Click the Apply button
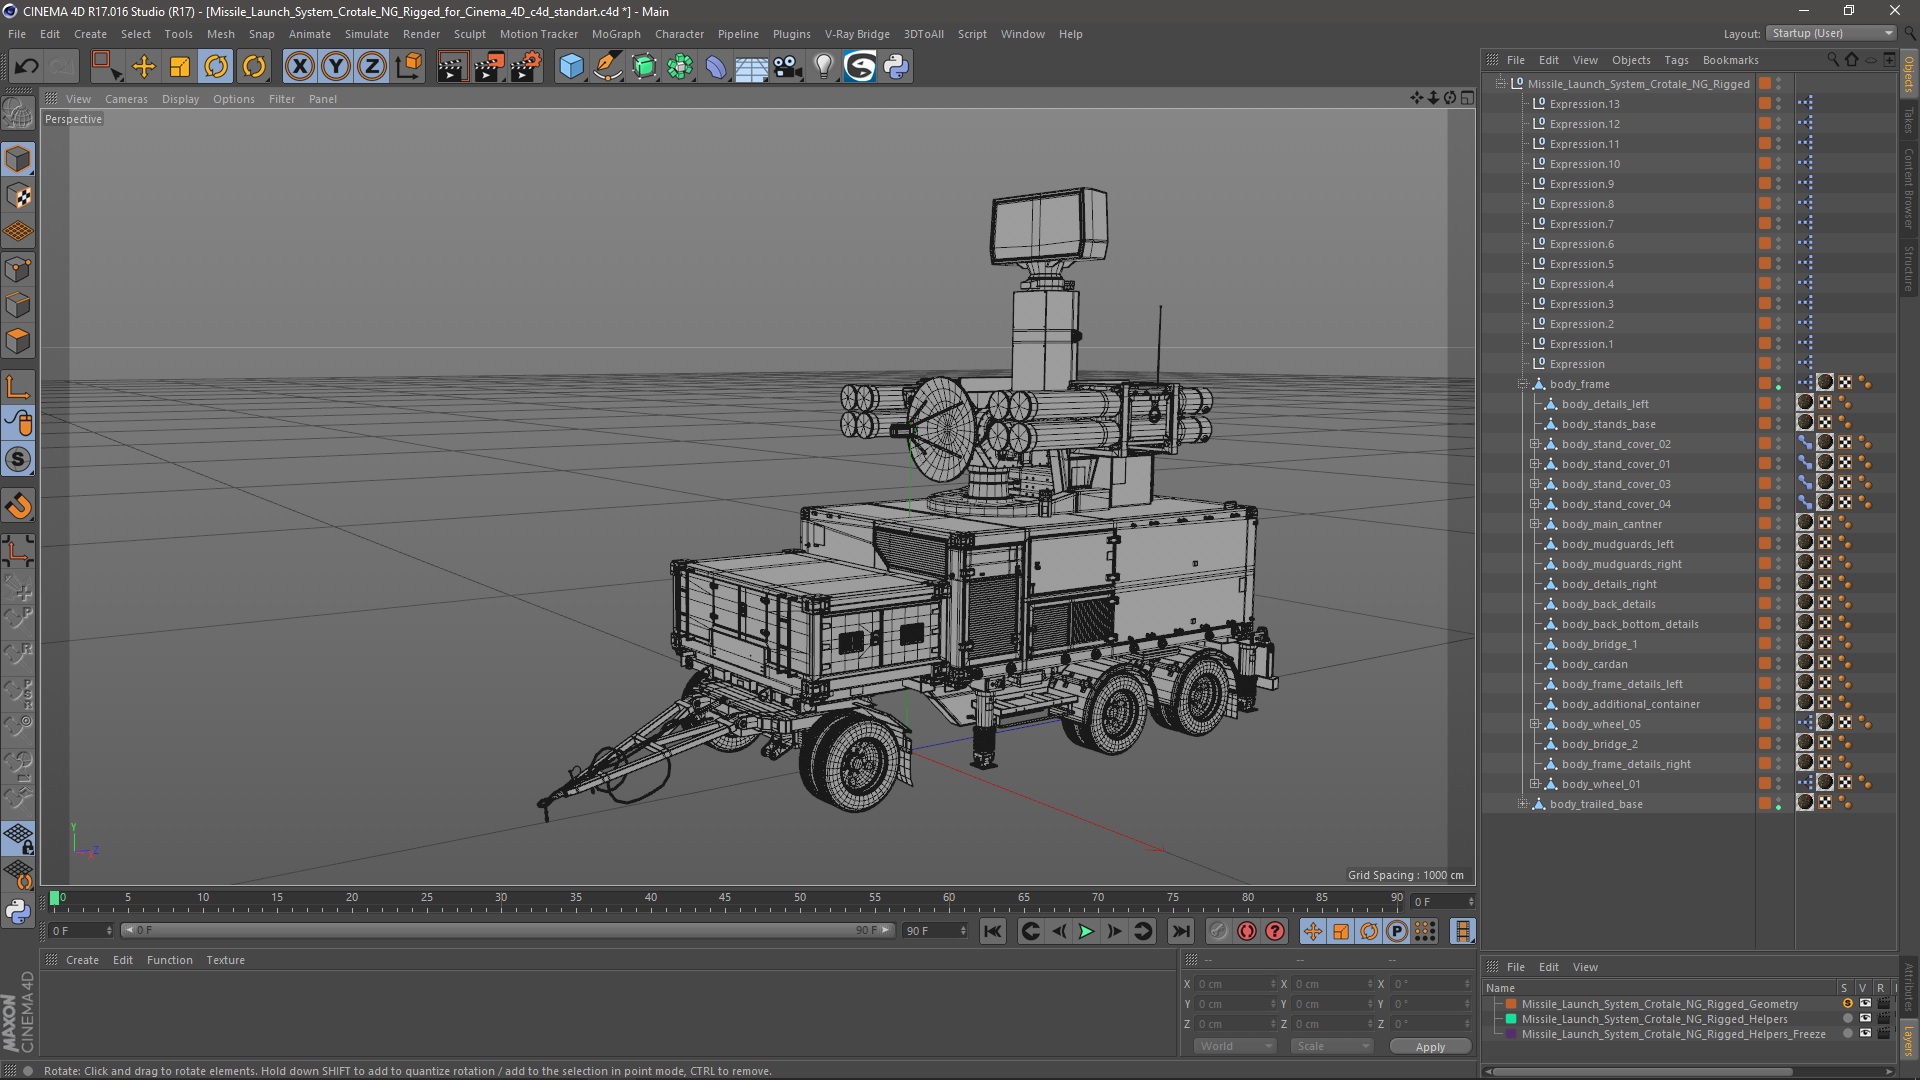This screenshot has height=1080, width=1920. [x=1430, y=1046]
